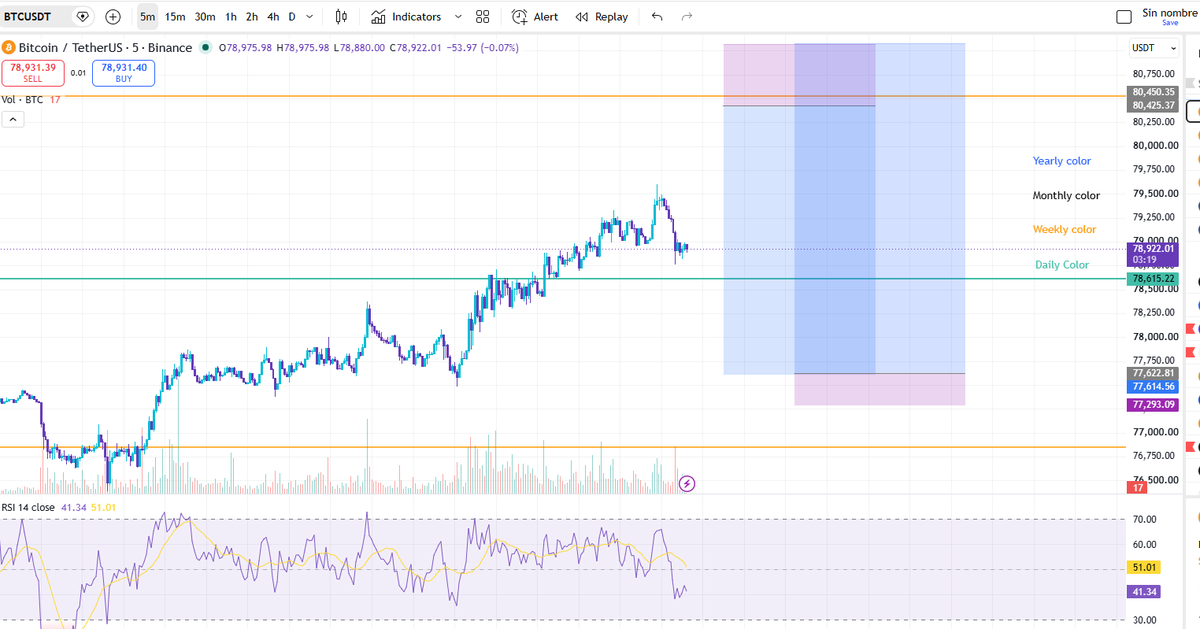Viewport: 1200px width, 629px height.
Task: Click the 78,615.22 green price label
Action: (x=1153, y=278)
